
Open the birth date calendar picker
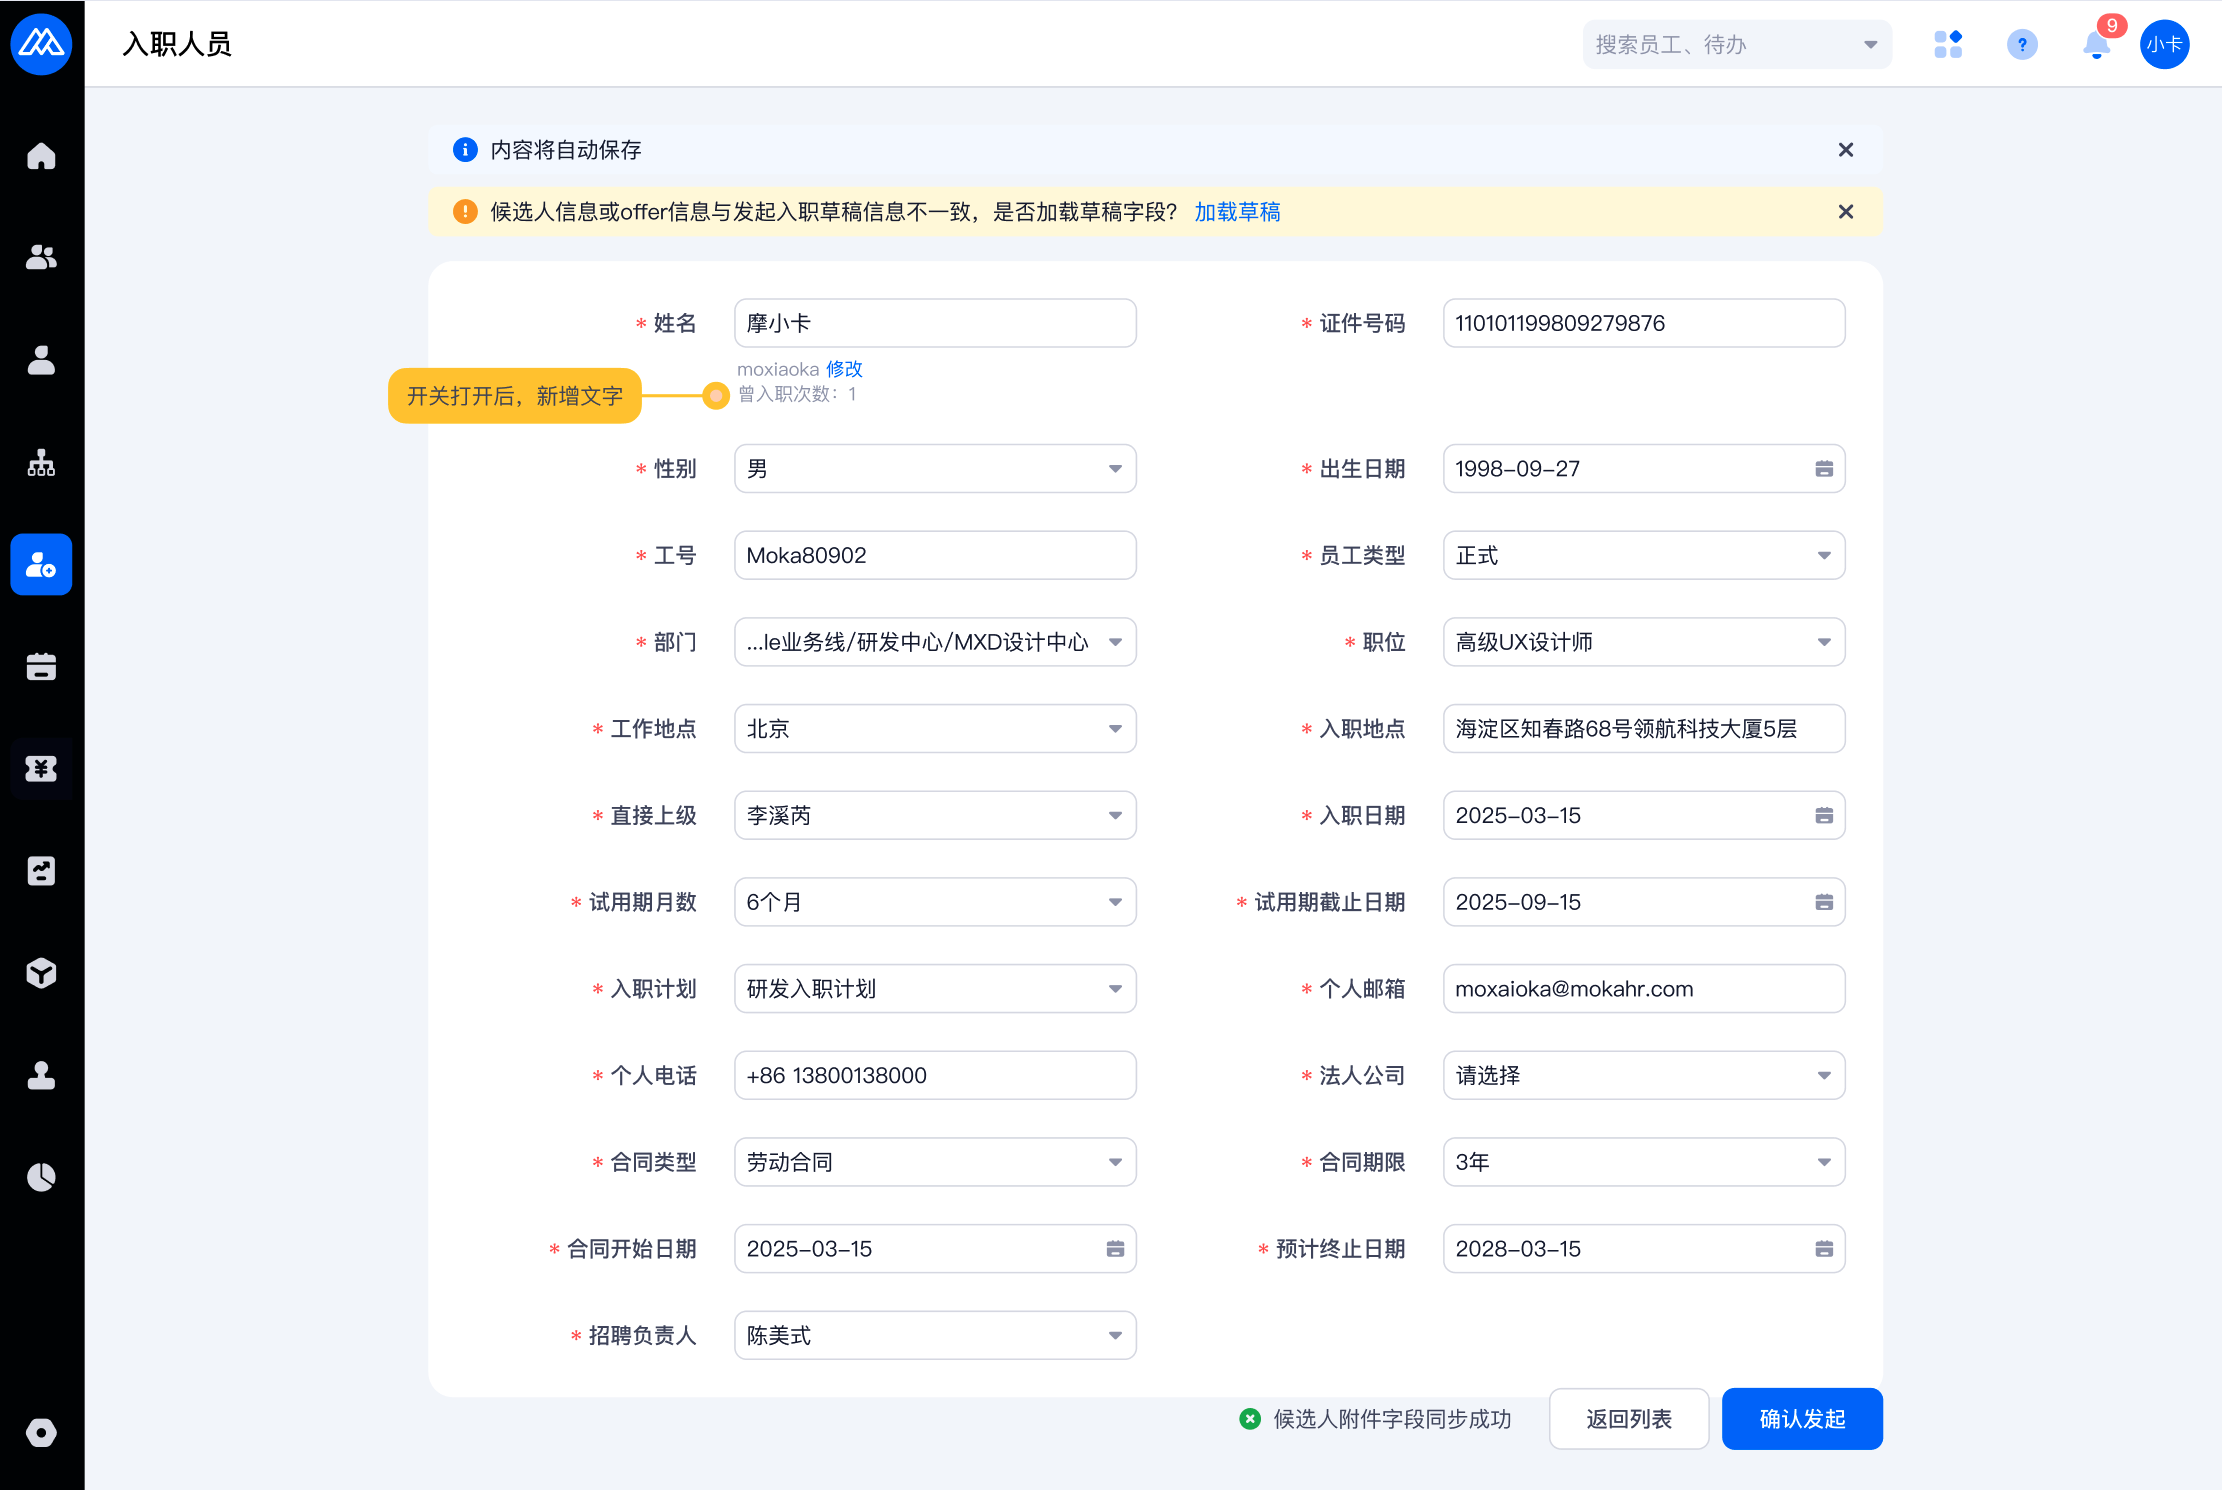click(x=1824, y=469)
